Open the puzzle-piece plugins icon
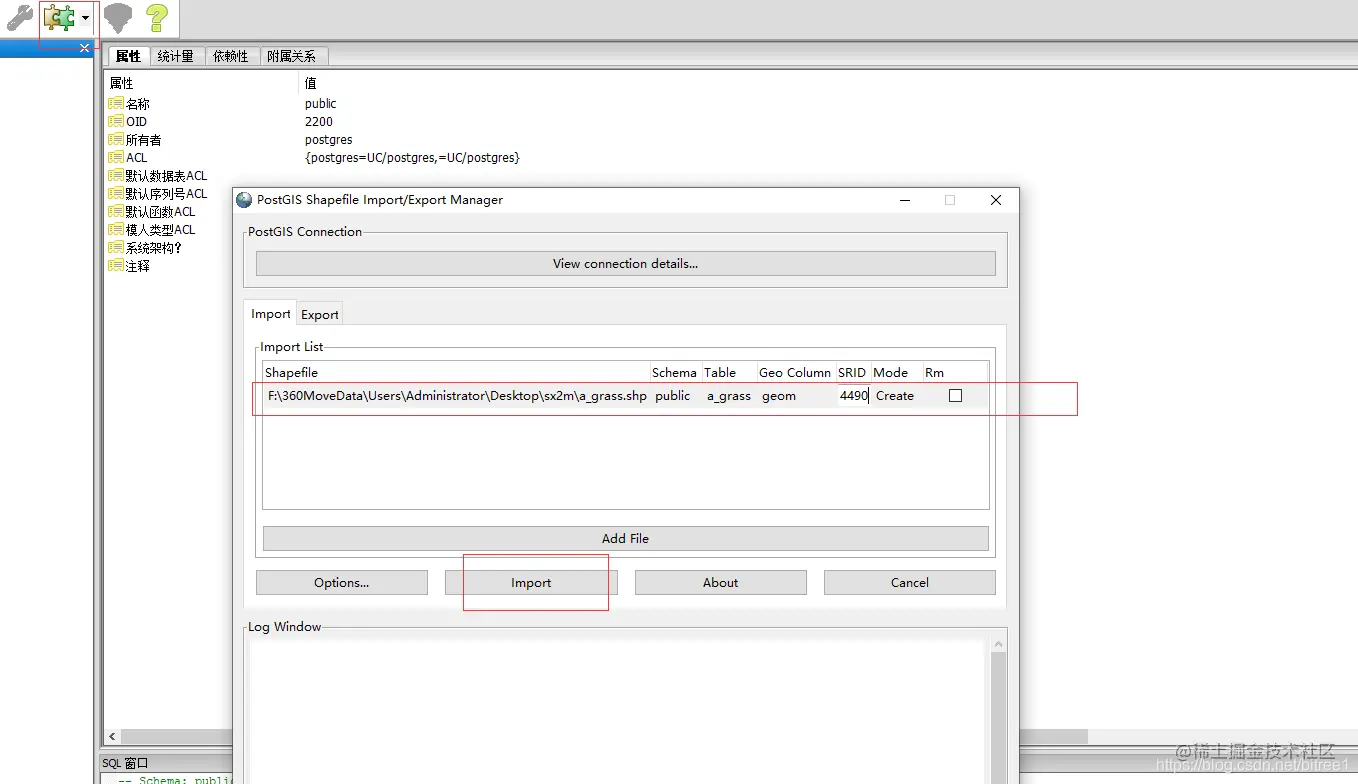The image size is (1358, 784). point(60,17)
